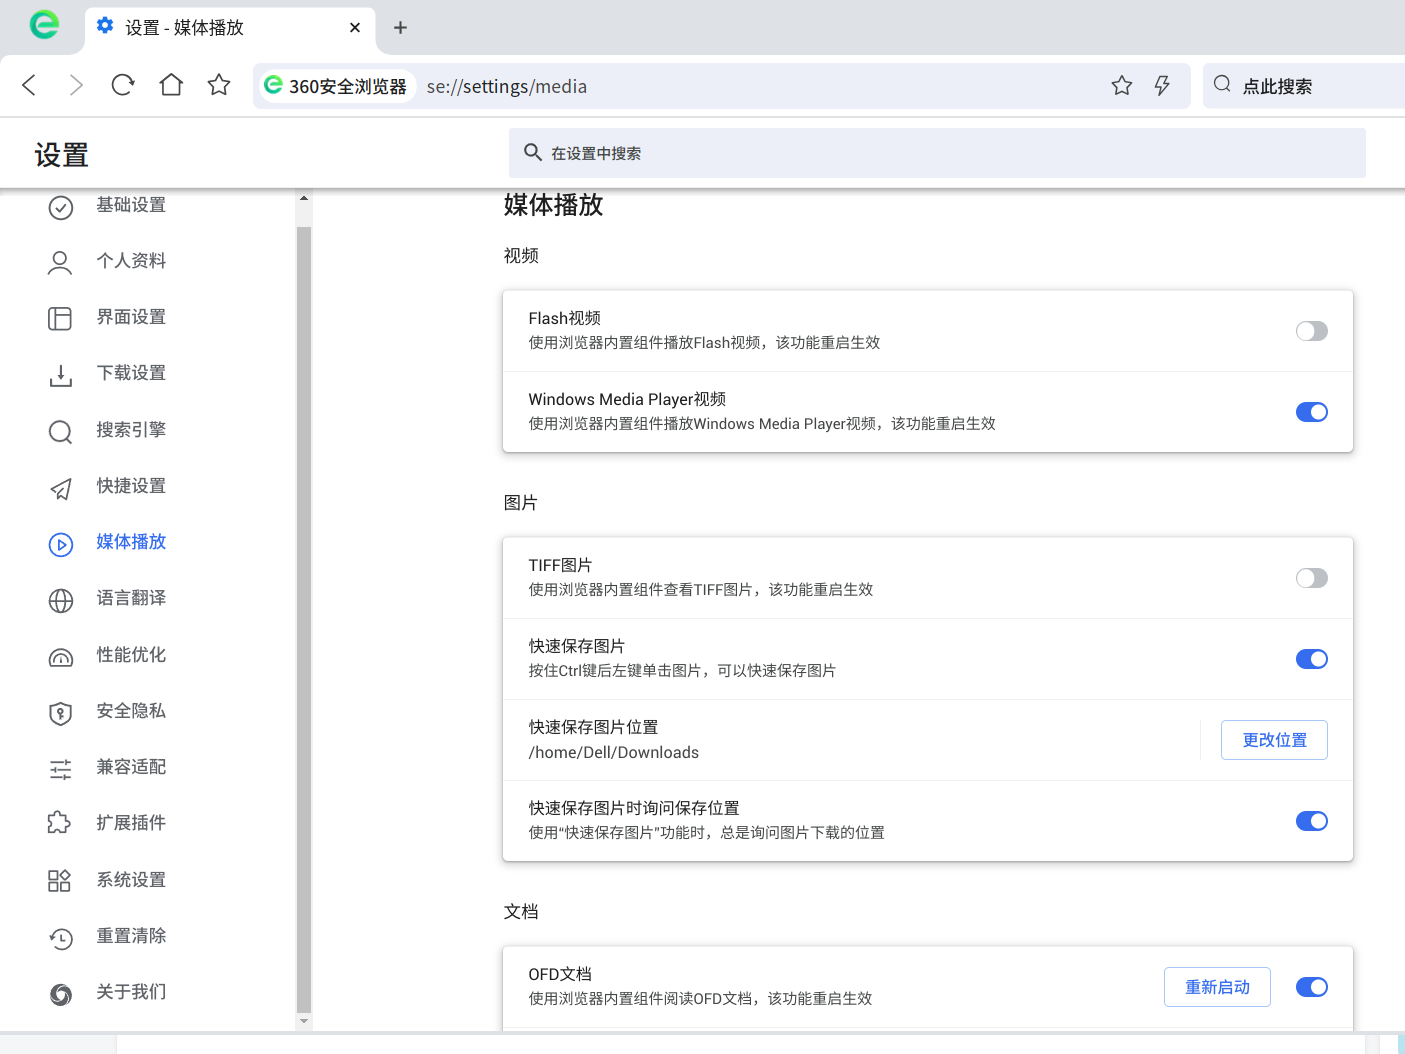Open 媒体播放 in the sidebar
This screenshot has height=1054, width=1405.
[x=131, y=542]
